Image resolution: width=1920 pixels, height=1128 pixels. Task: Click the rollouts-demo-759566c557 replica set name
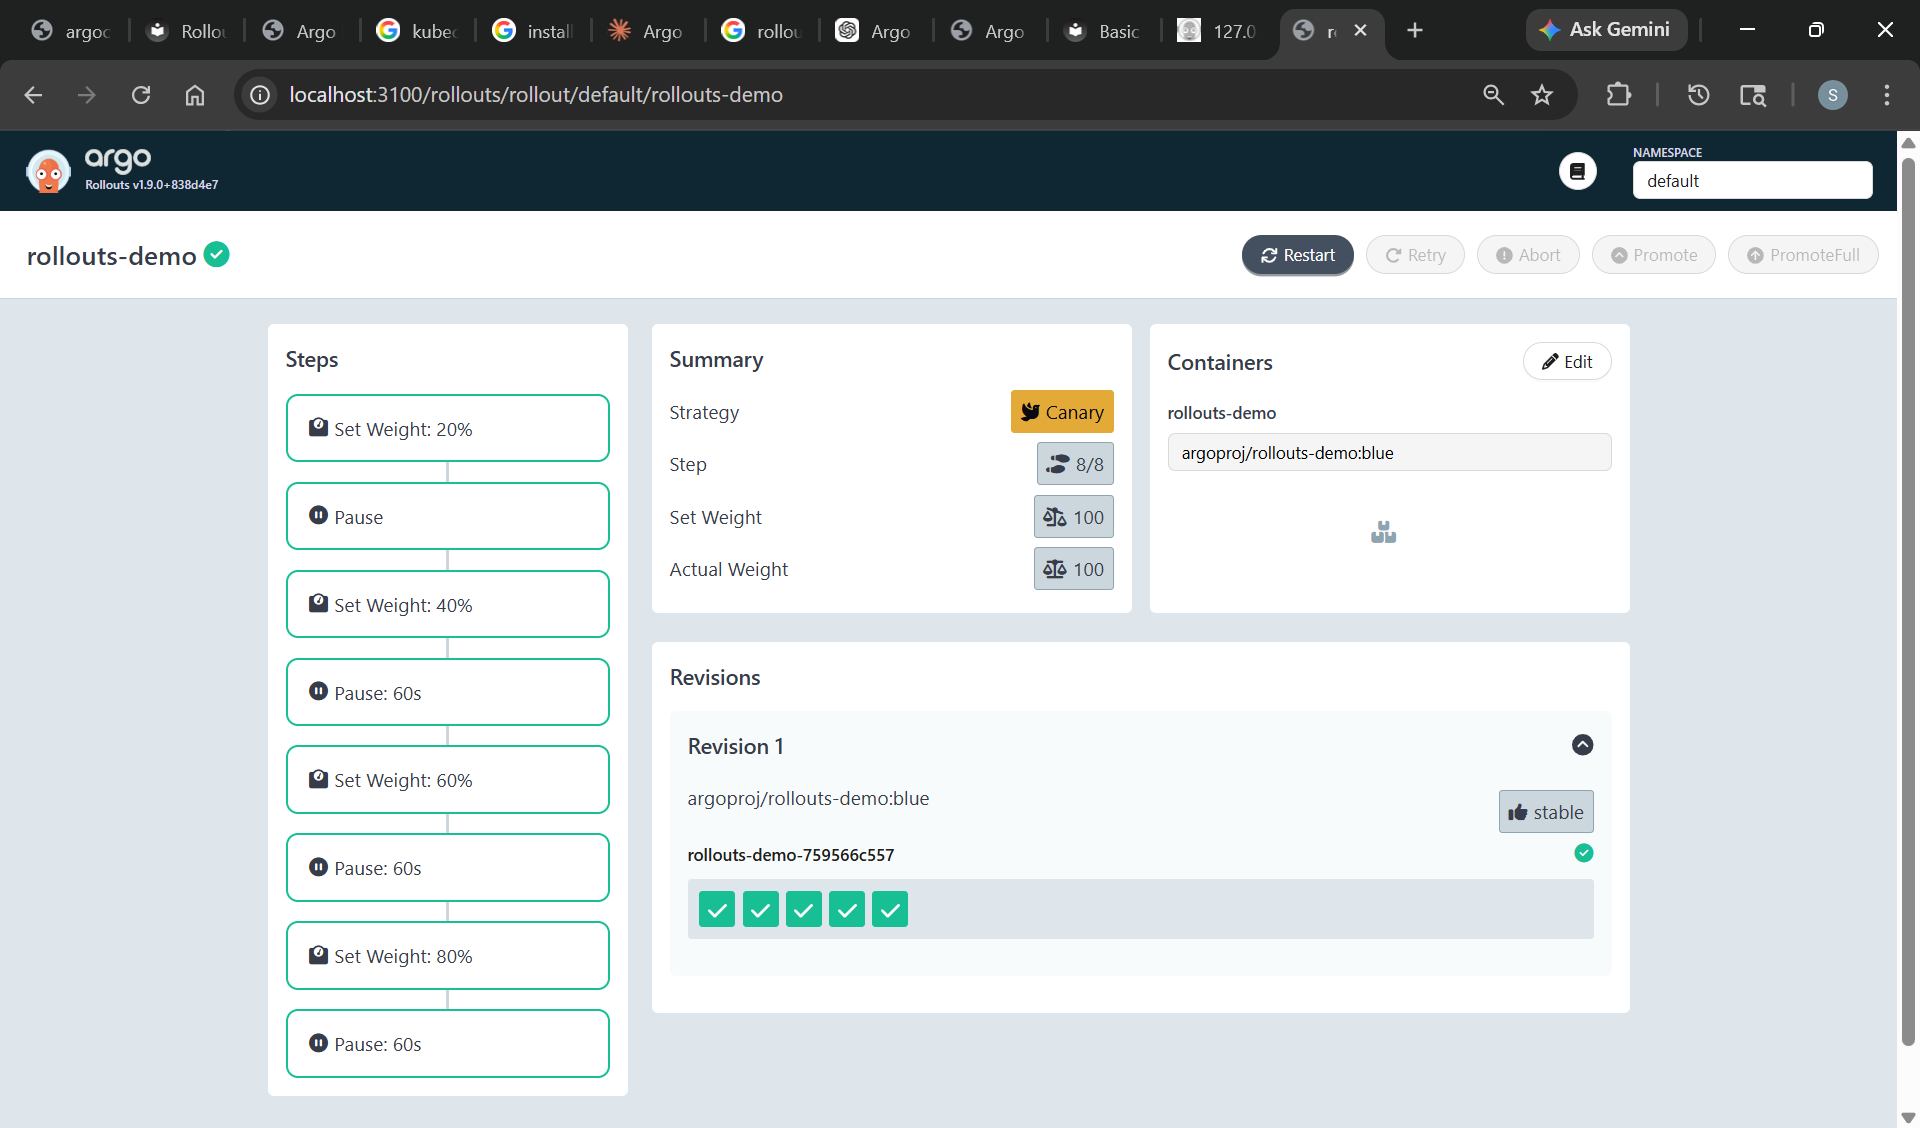point(791,855)
